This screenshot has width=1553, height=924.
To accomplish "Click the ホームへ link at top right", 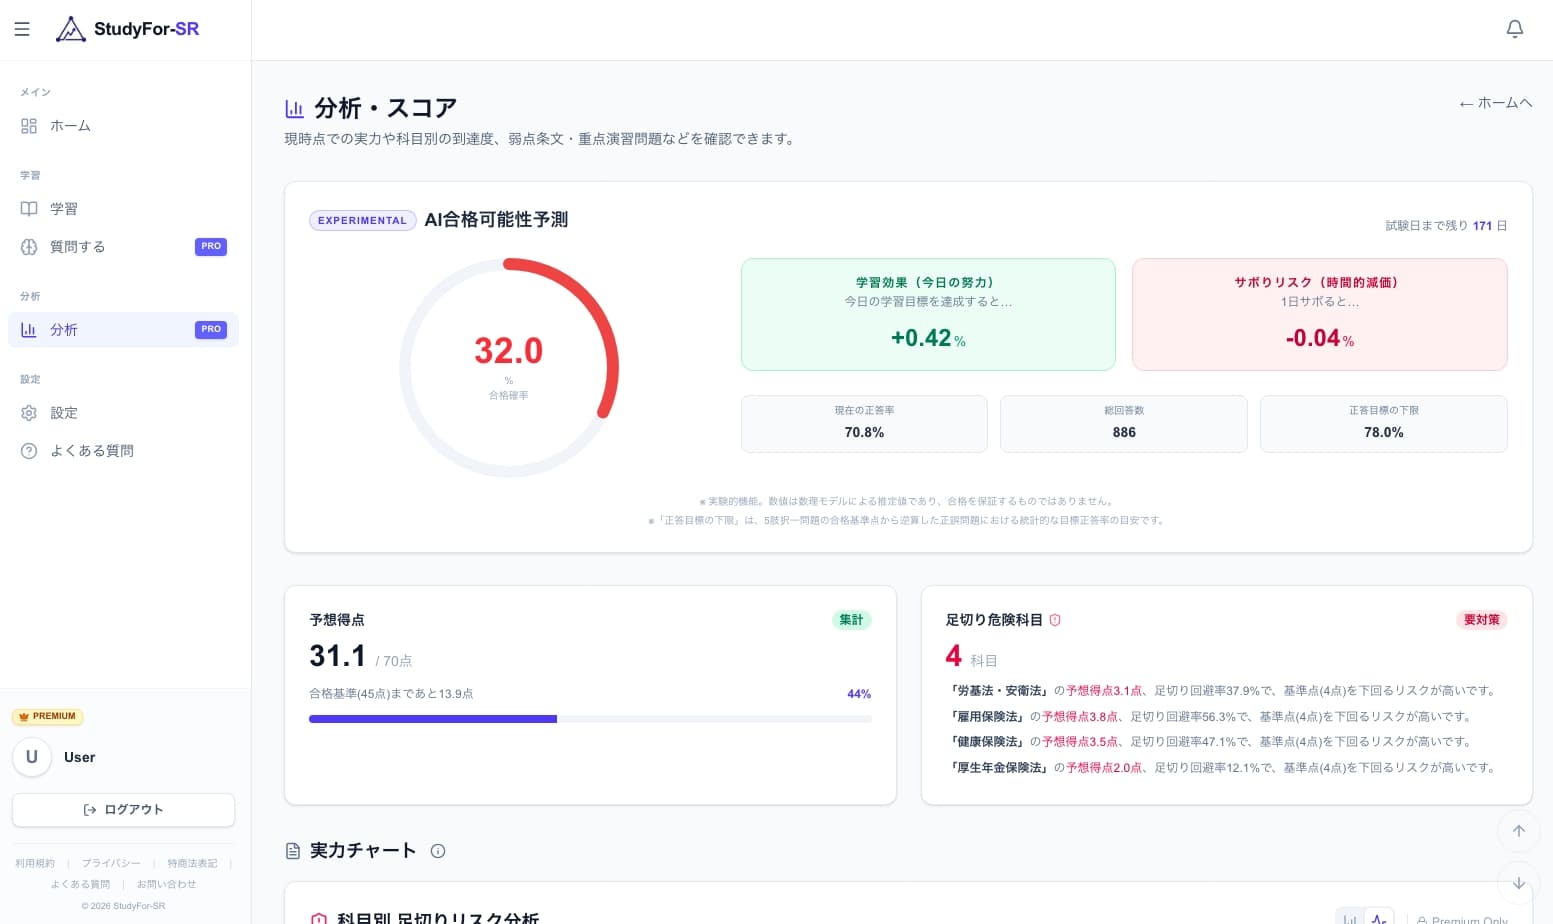I will [1494, 103].
